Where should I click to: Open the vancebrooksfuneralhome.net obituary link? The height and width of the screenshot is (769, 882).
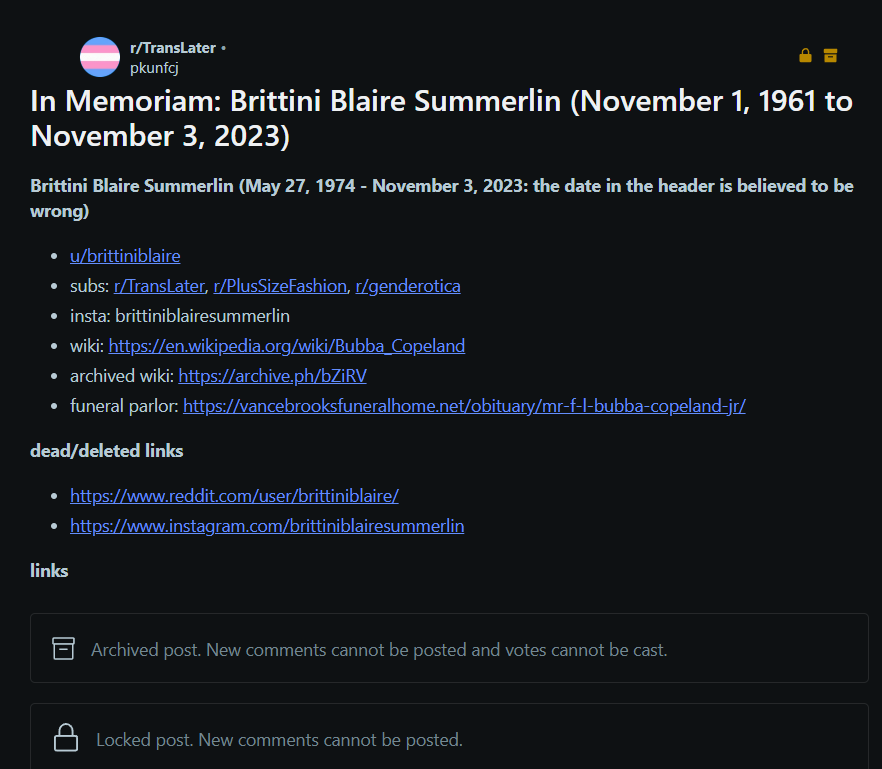coord(465,406)
